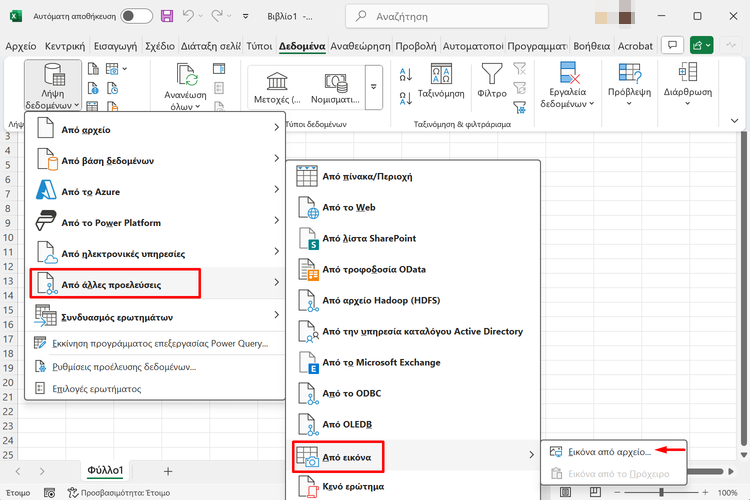The height and width of the screenshot is (500, 750).
Task: Open the Ταξινόμηση sort dialog
Action: click(x=441, y=80)
